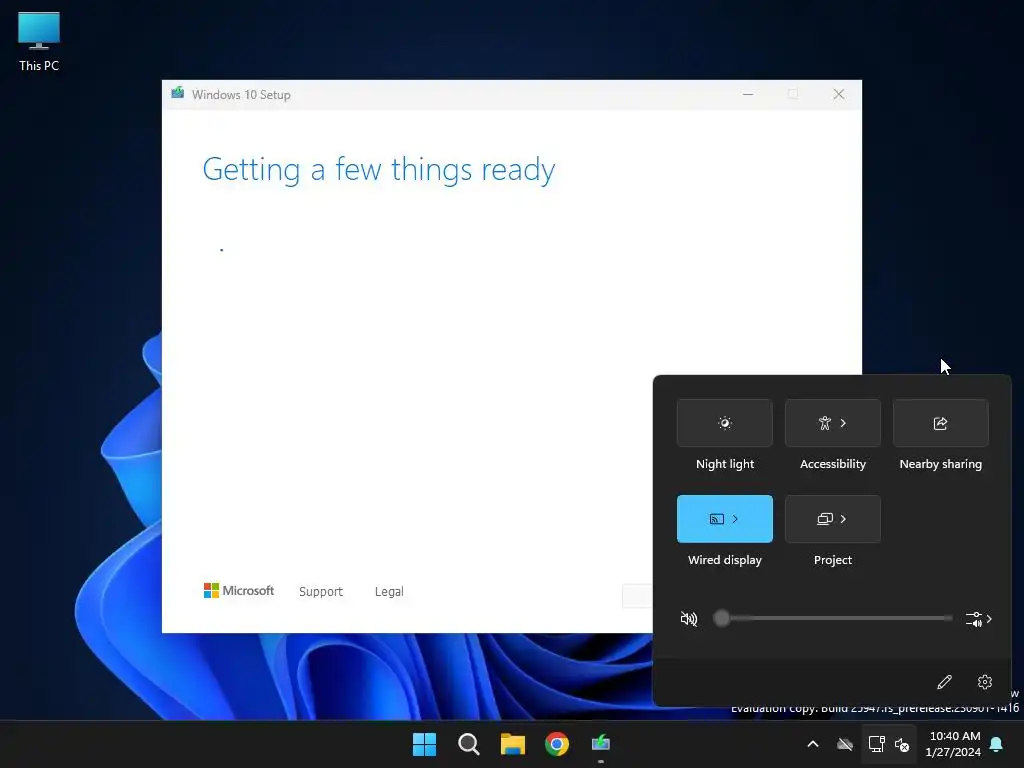Expand the Wired display chevron
The image size is (1024, 768).
[x=735, y=519]
